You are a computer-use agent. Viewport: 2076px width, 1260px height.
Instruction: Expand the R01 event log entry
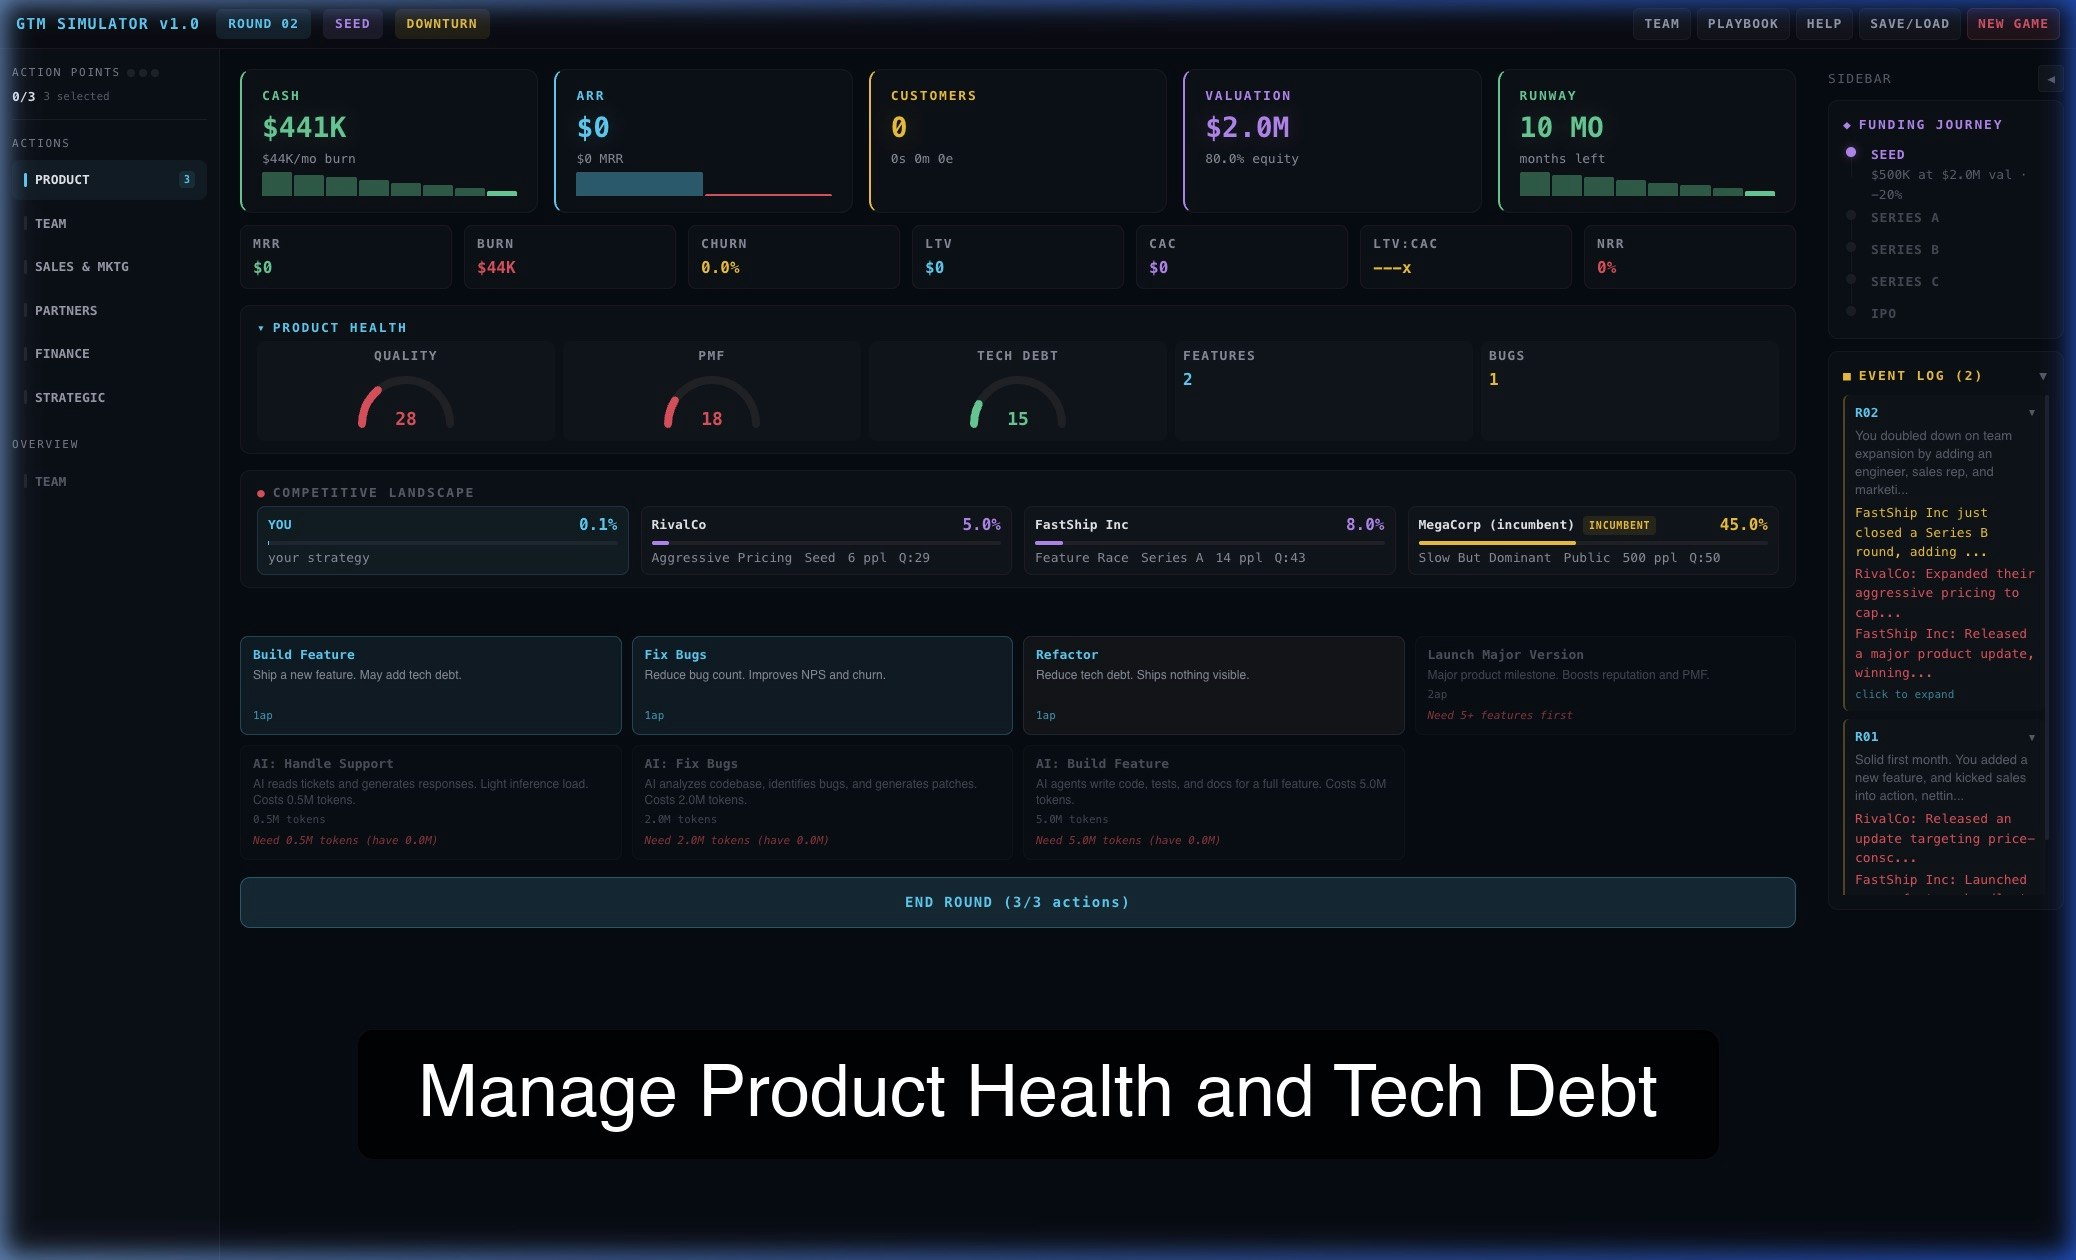(x=2031, y=737)
